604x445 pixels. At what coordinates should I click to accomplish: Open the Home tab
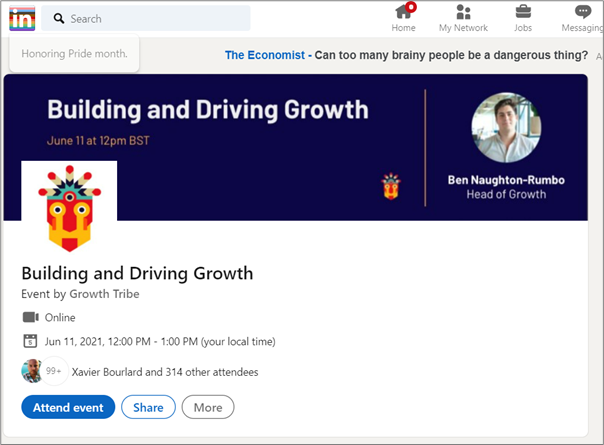point(403,18)
